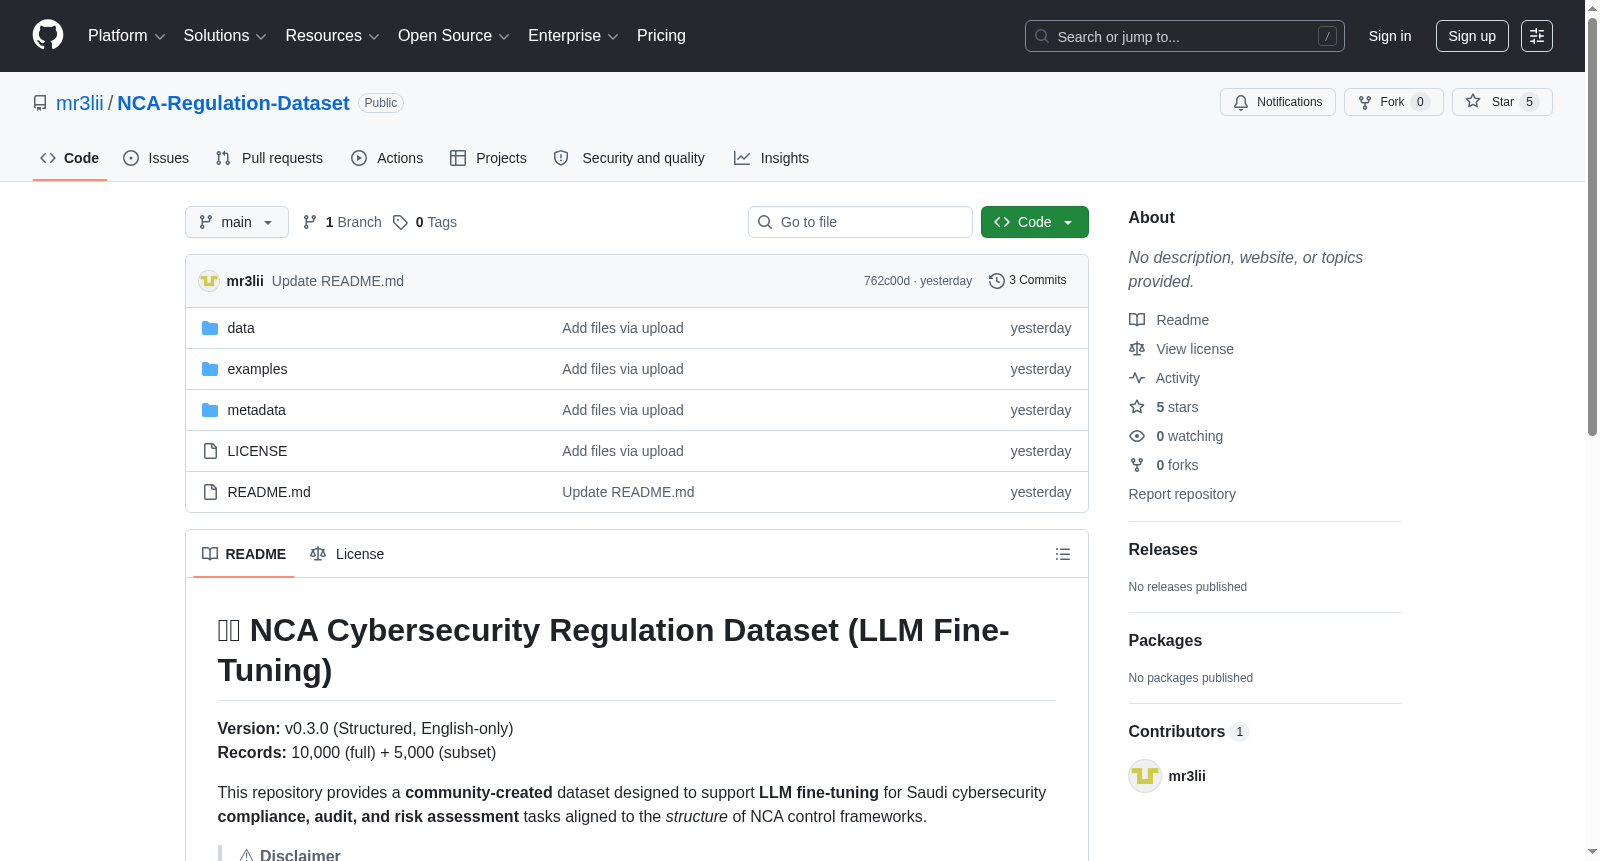The height and width of the screenshot is (861, 1600).
Task: Switch to the Actions tab
Action: [387, 158]
